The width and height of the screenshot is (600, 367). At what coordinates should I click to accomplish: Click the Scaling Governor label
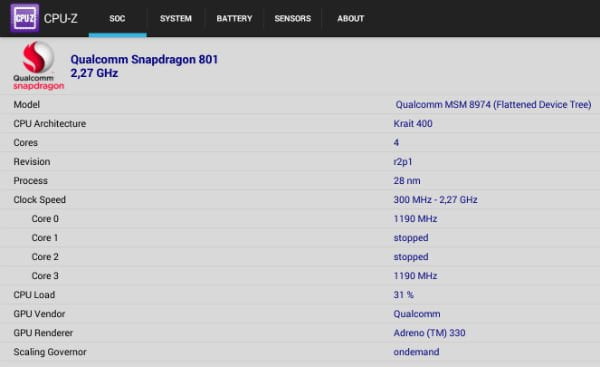(50, 352)
